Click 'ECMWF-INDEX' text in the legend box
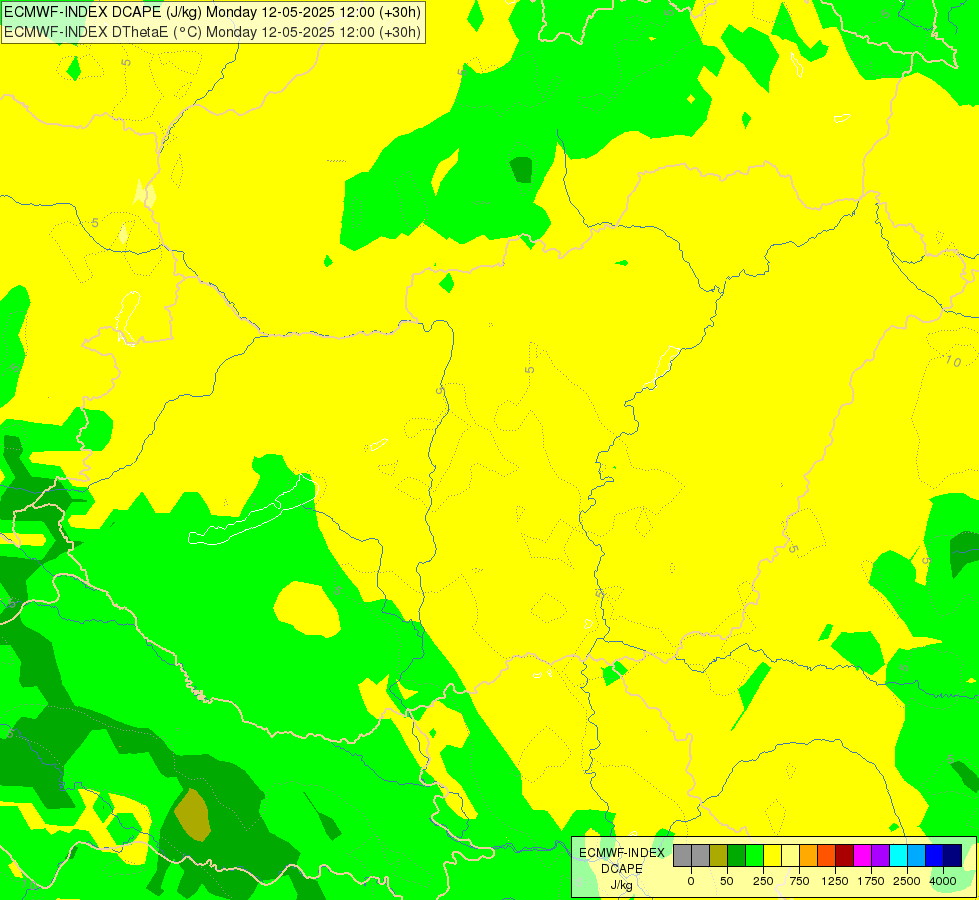The image size is (979, 900). [x=622, y=853]
